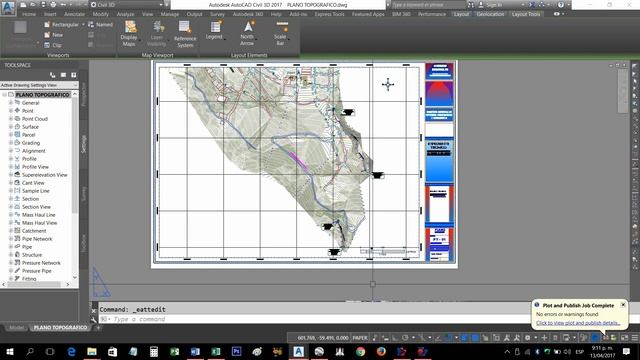Expand the Profile View settings node

click(x=11, y=167)
